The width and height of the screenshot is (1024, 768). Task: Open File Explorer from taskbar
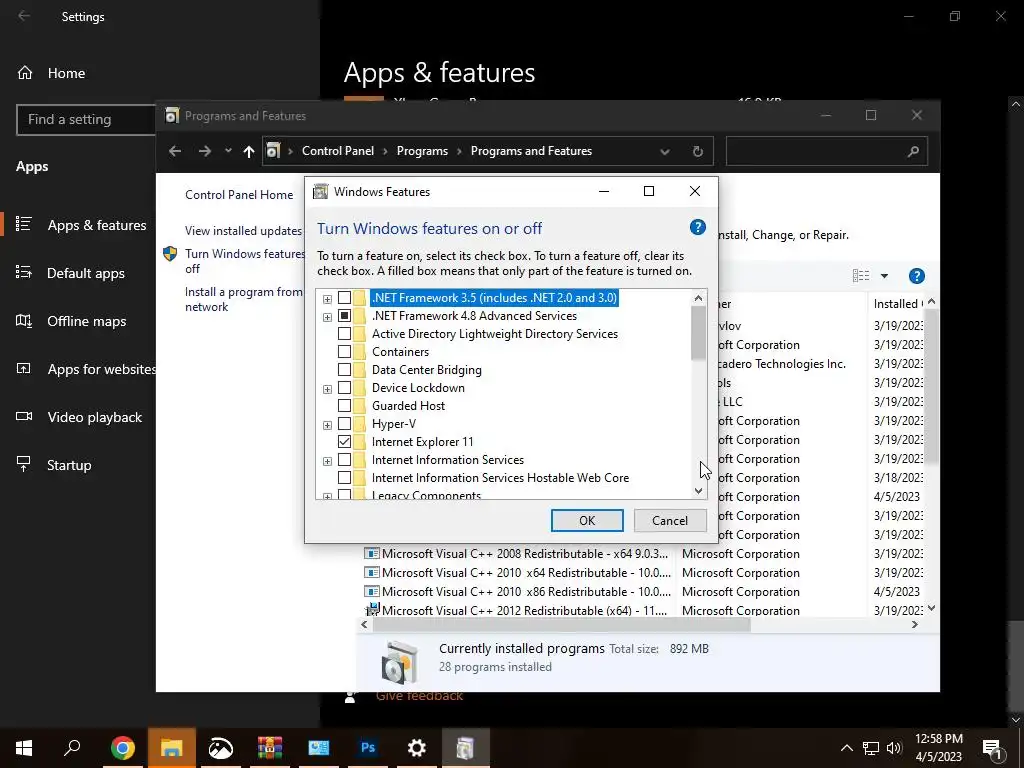[x=171, y=748]
